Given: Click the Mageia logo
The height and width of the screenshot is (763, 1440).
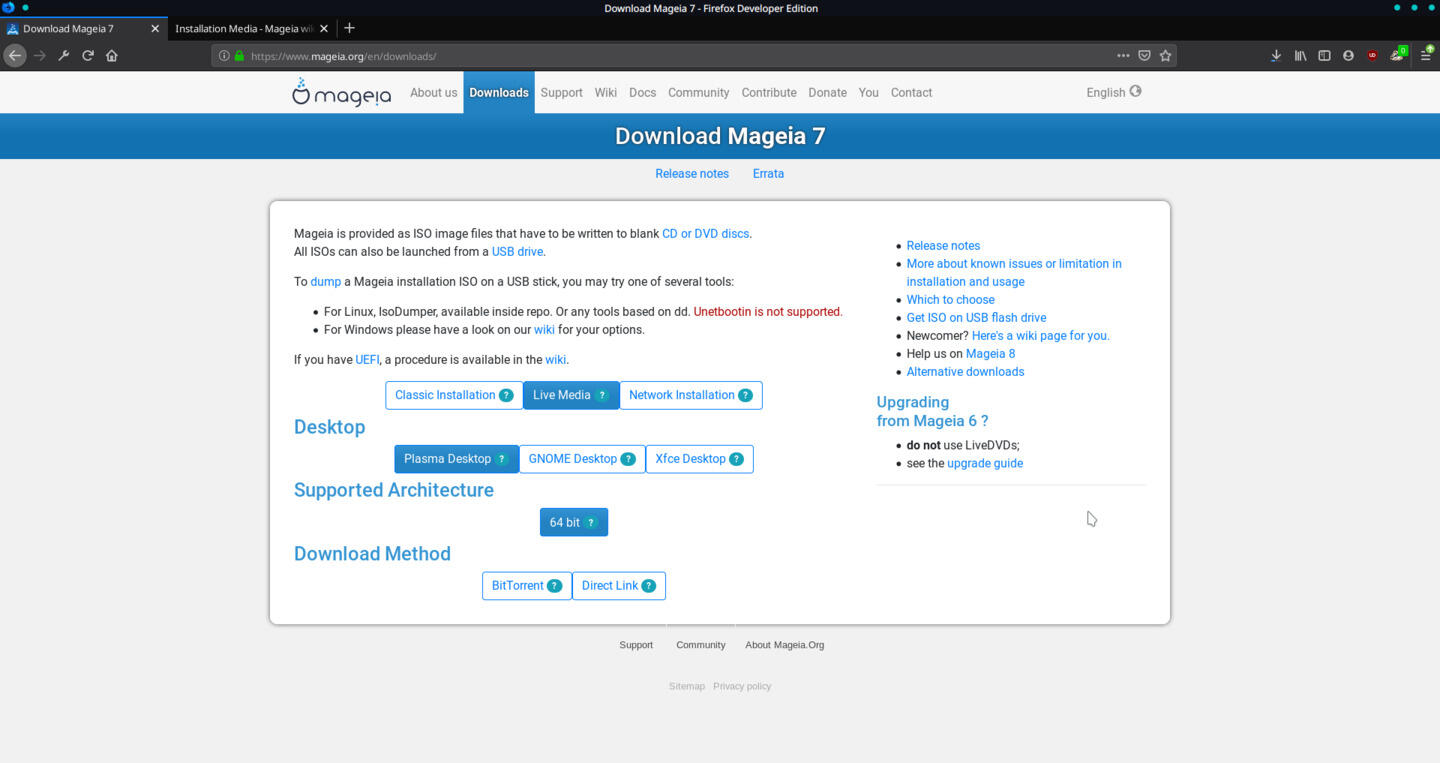Looking at the screenshot, I should pos(341,92).
